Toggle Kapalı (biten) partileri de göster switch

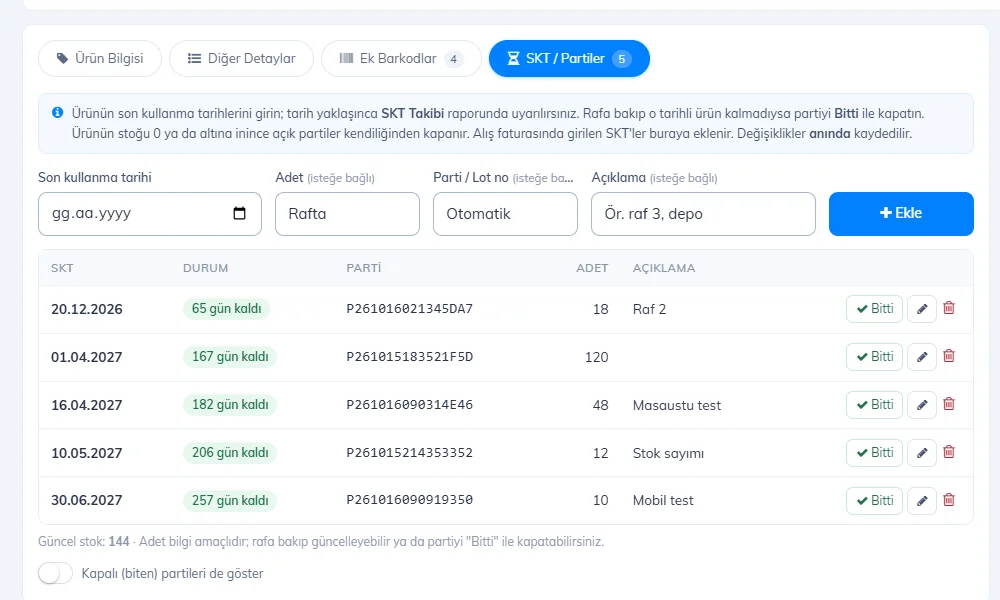click(x=55, y=573)
